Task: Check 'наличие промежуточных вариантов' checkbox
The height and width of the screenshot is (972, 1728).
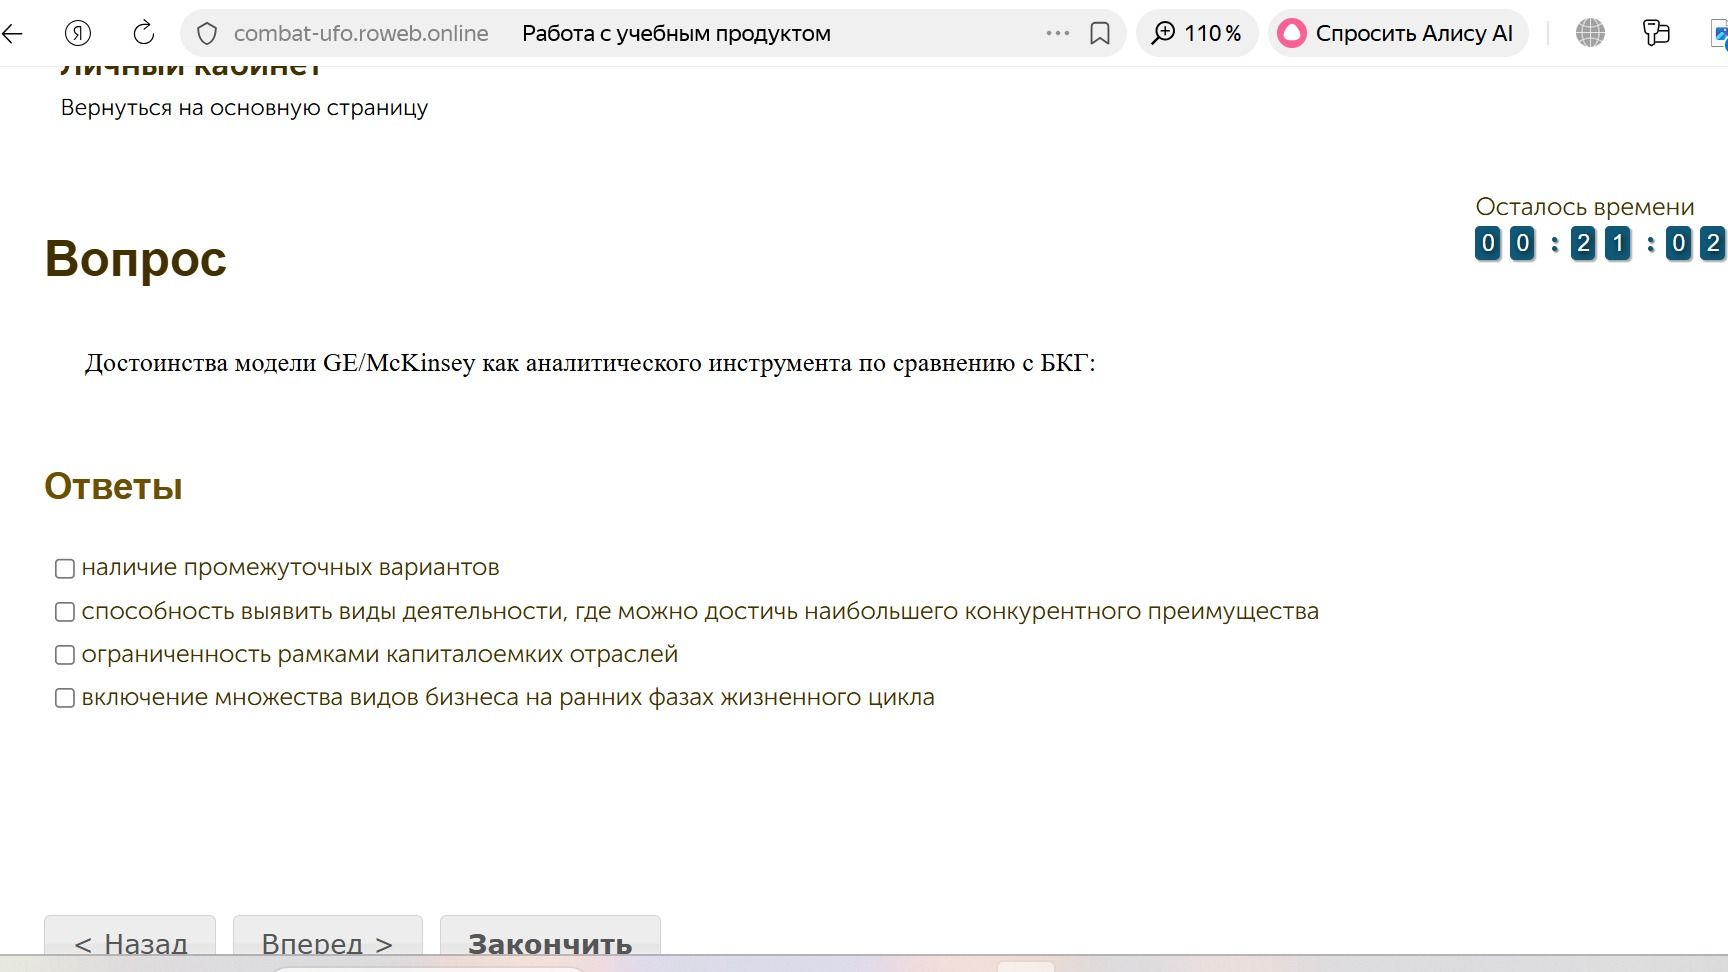Action: point(65,569)
